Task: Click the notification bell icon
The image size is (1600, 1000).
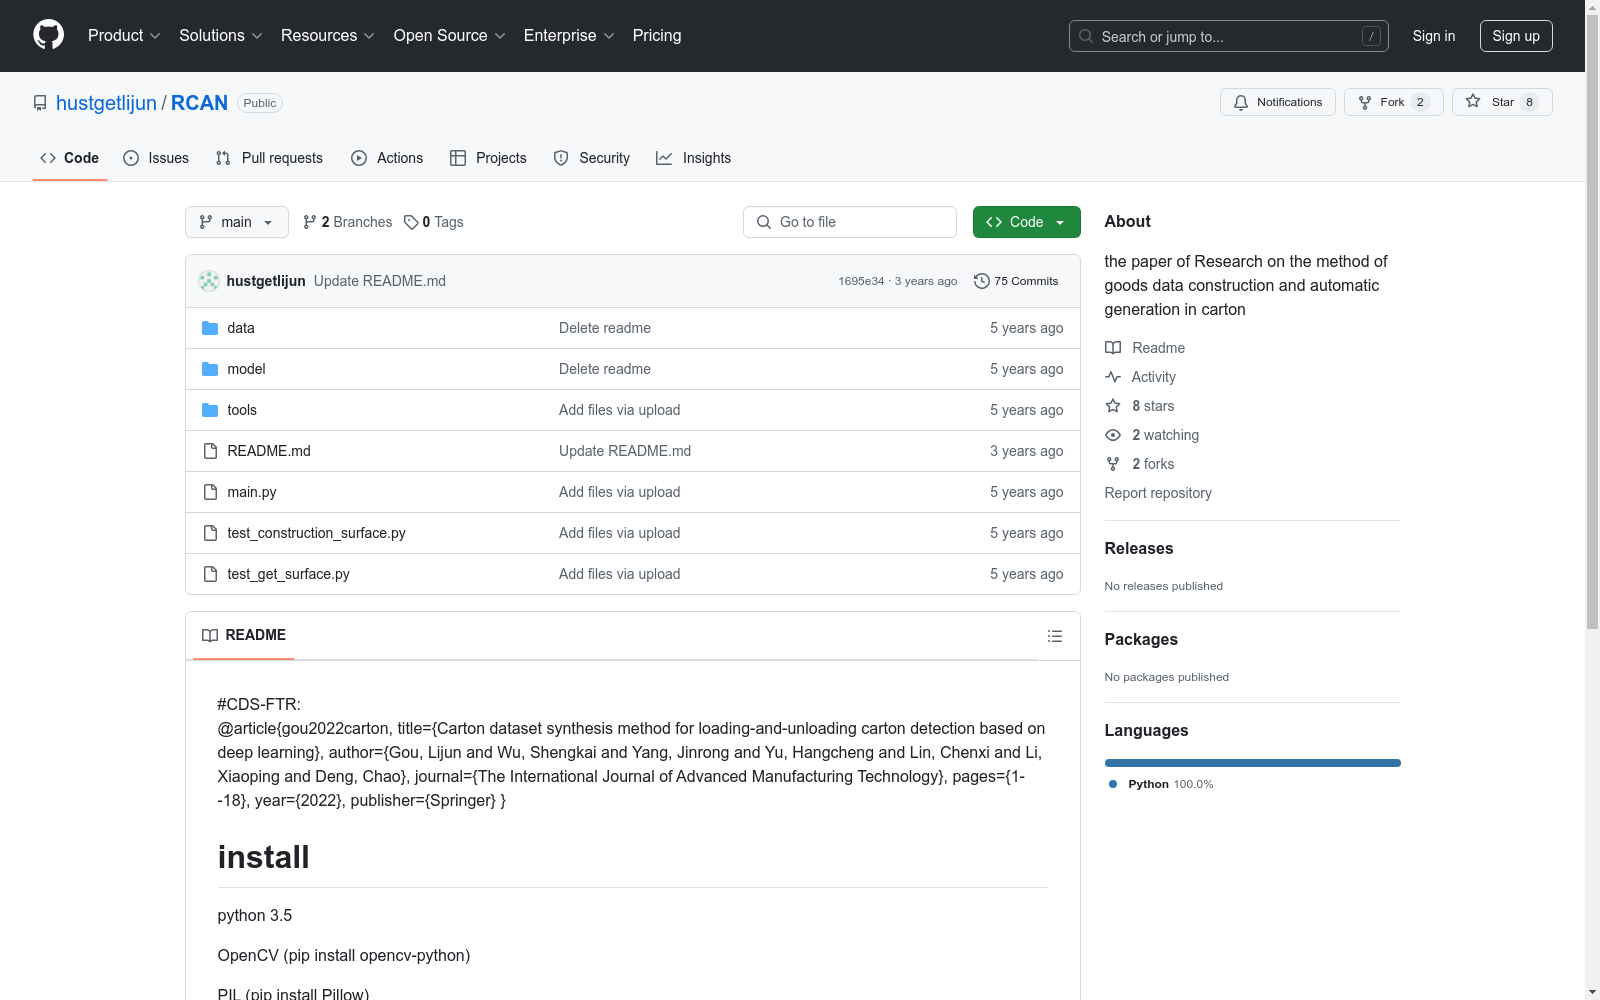Action: point(1241,102)
